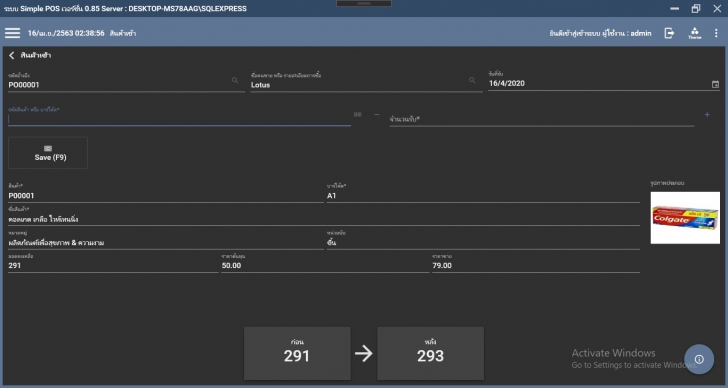Click the category field for health & beauty
This screenshot has width=728, height=388.
coord(166,240)
